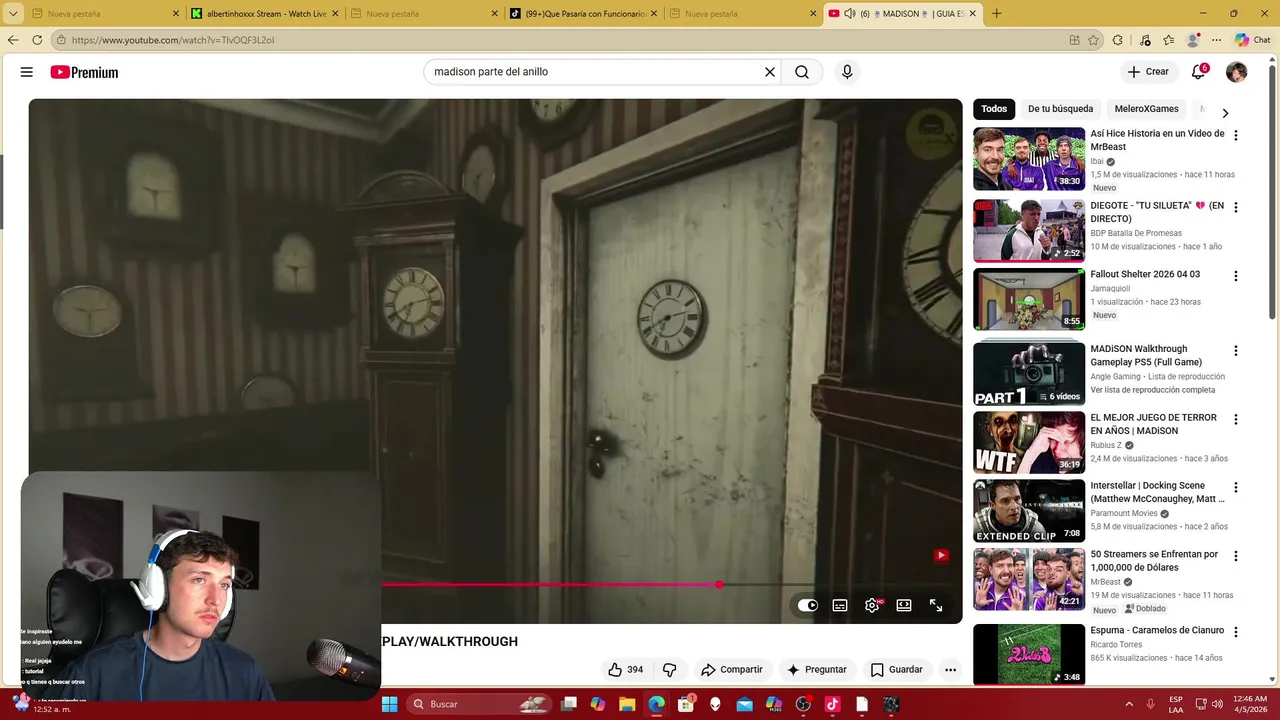Show hidden system tray icons
The image size is (1280, 720).
coord(1129,704)
